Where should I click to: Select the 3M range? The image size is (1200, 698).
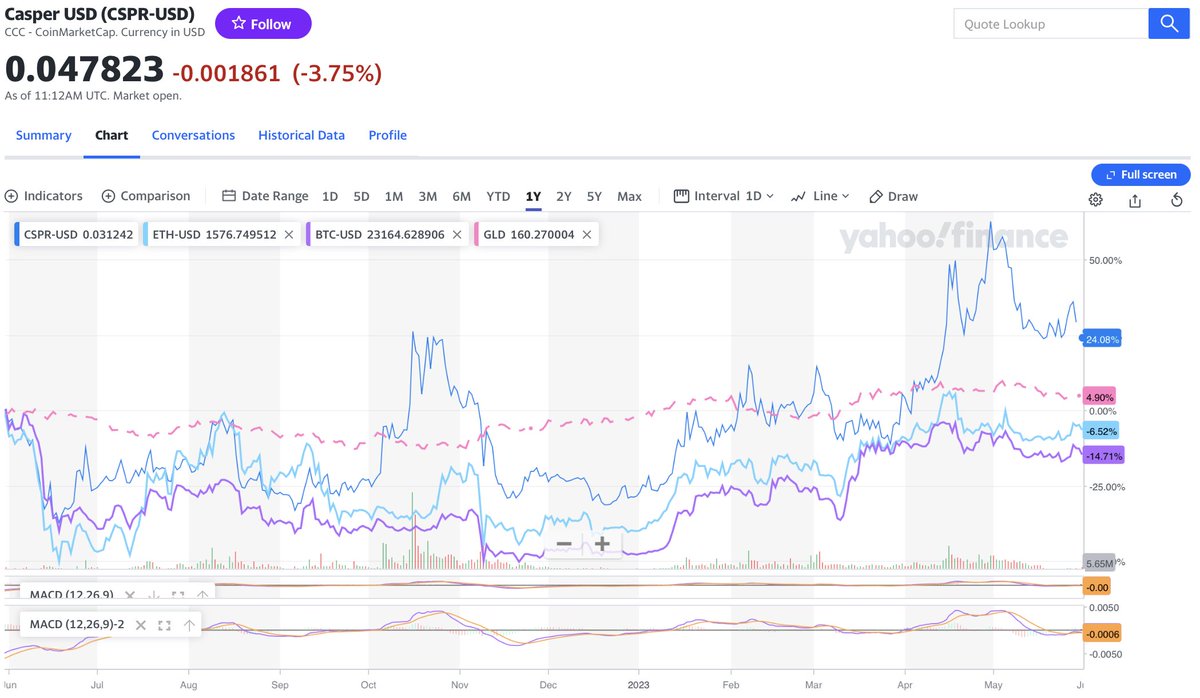(428, 196)
